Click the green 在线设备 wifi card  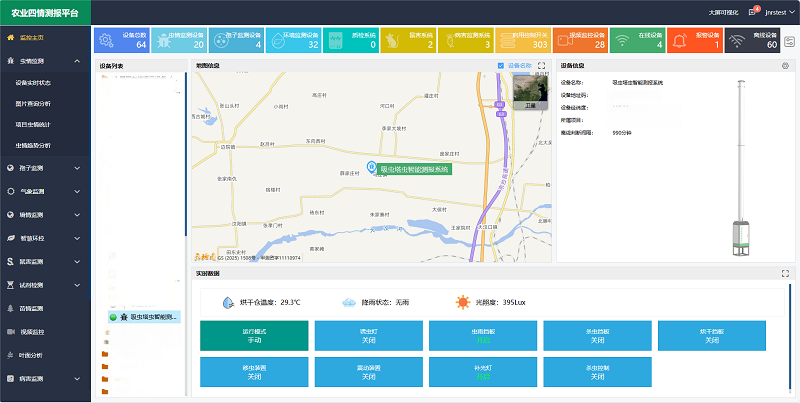pyautogui.click(x=637, y=39)
